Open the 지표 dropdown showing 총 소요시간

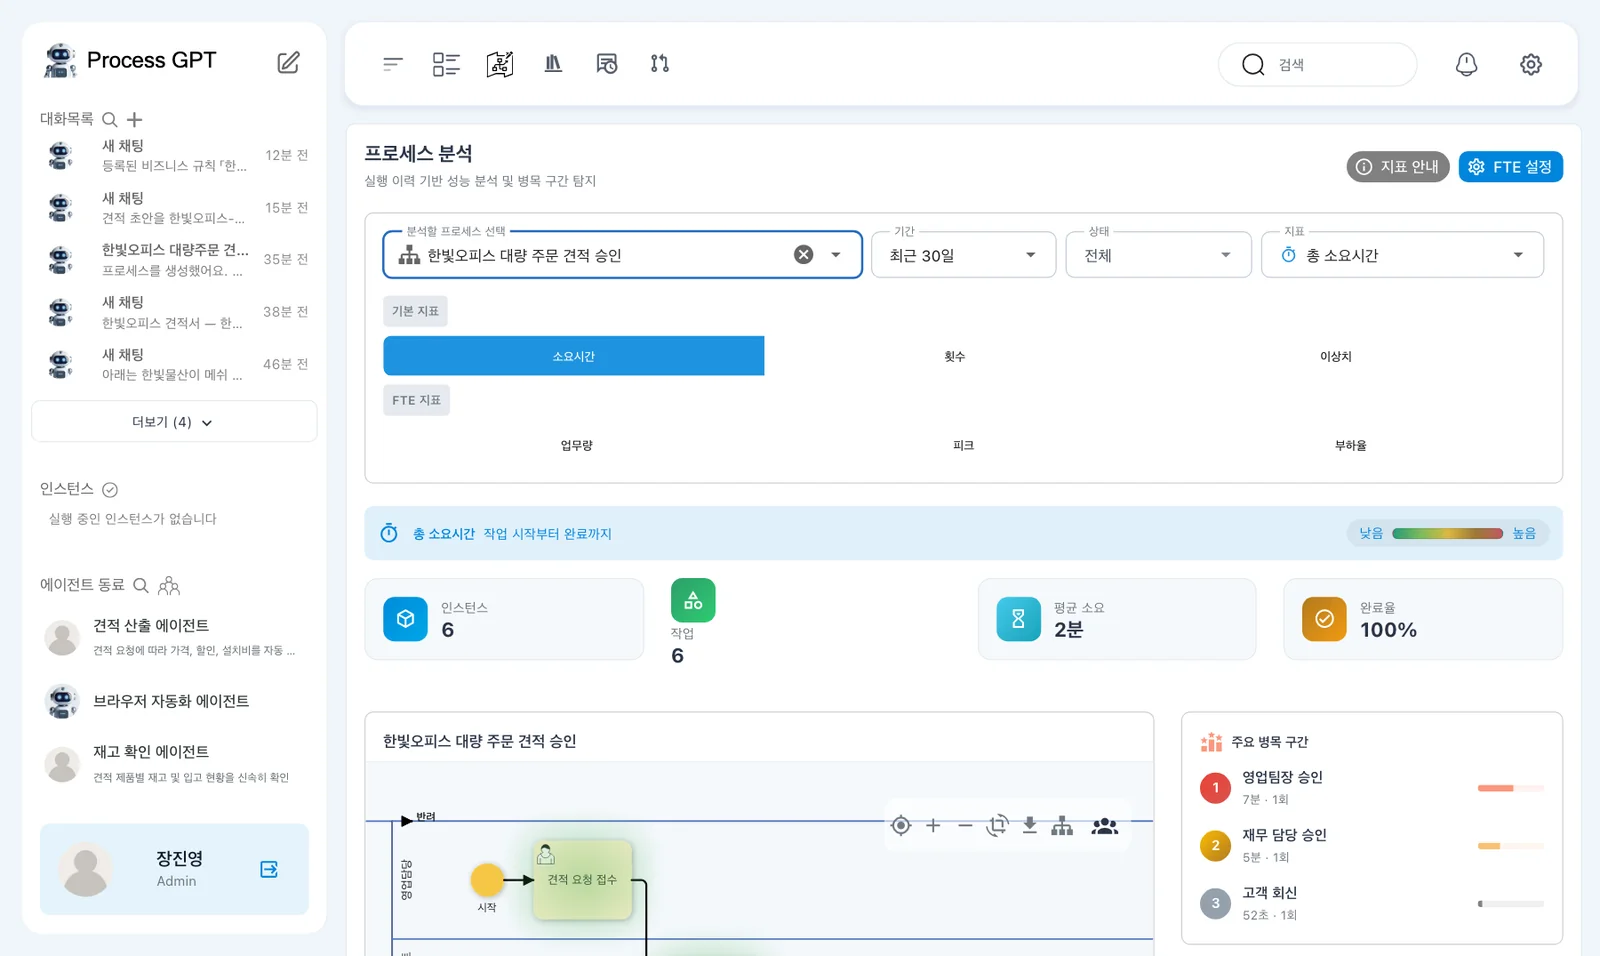coord(1402,255)
